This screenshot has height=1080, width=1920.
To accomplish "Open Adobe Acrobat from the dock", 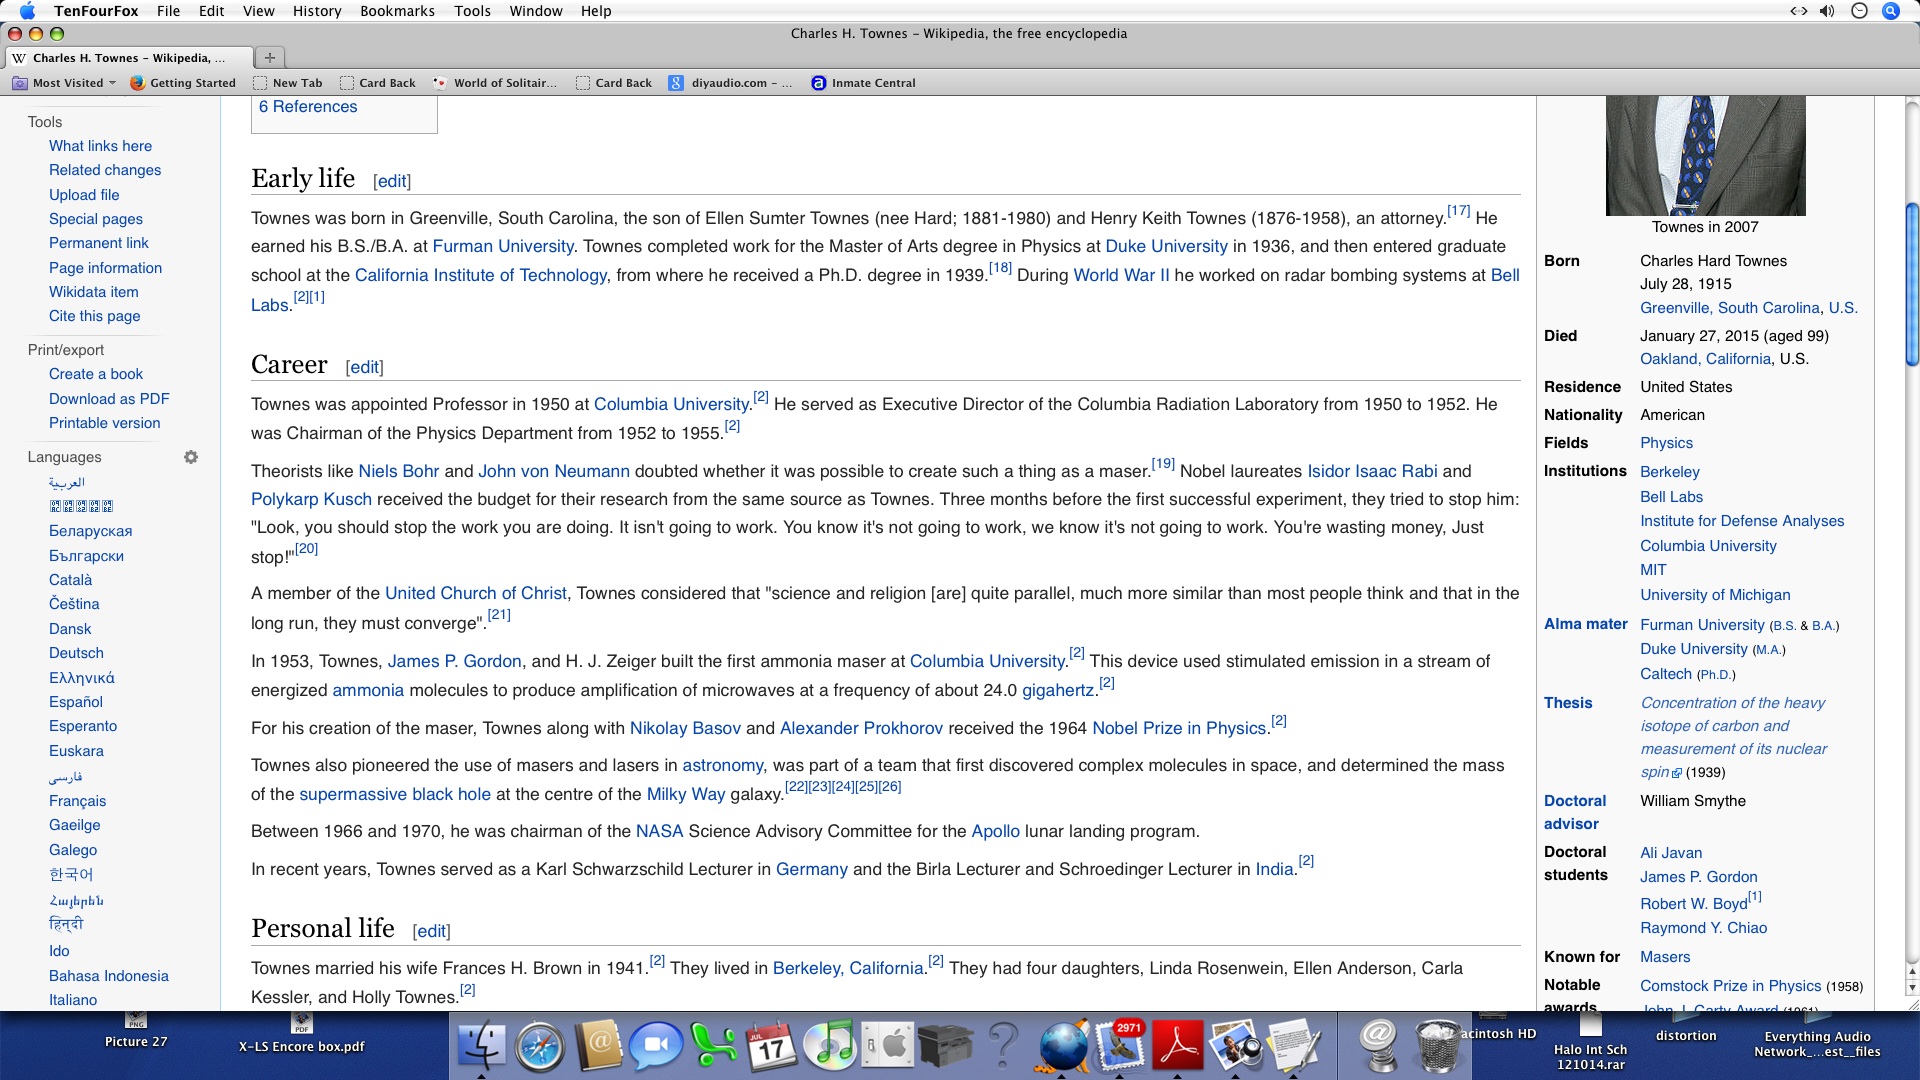I will (x=1178, y=1046).
